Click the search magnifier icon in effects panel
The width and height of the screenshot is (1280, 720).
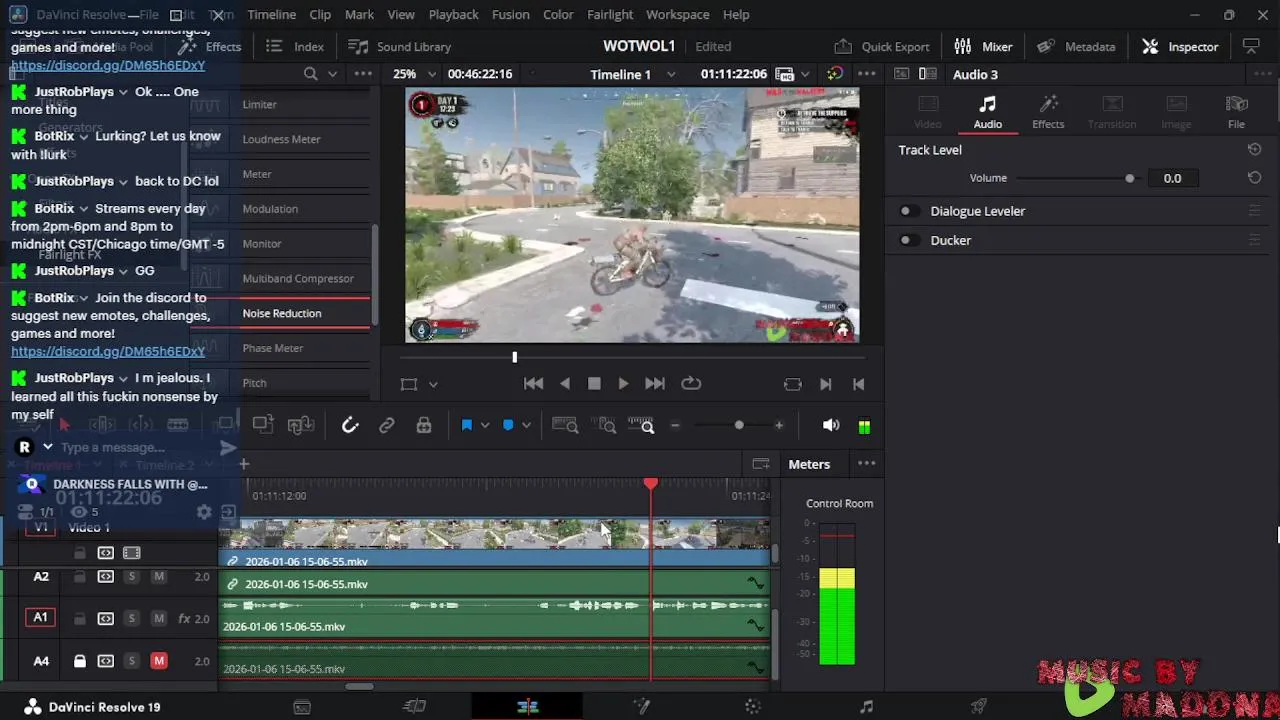tap(311, 74)
